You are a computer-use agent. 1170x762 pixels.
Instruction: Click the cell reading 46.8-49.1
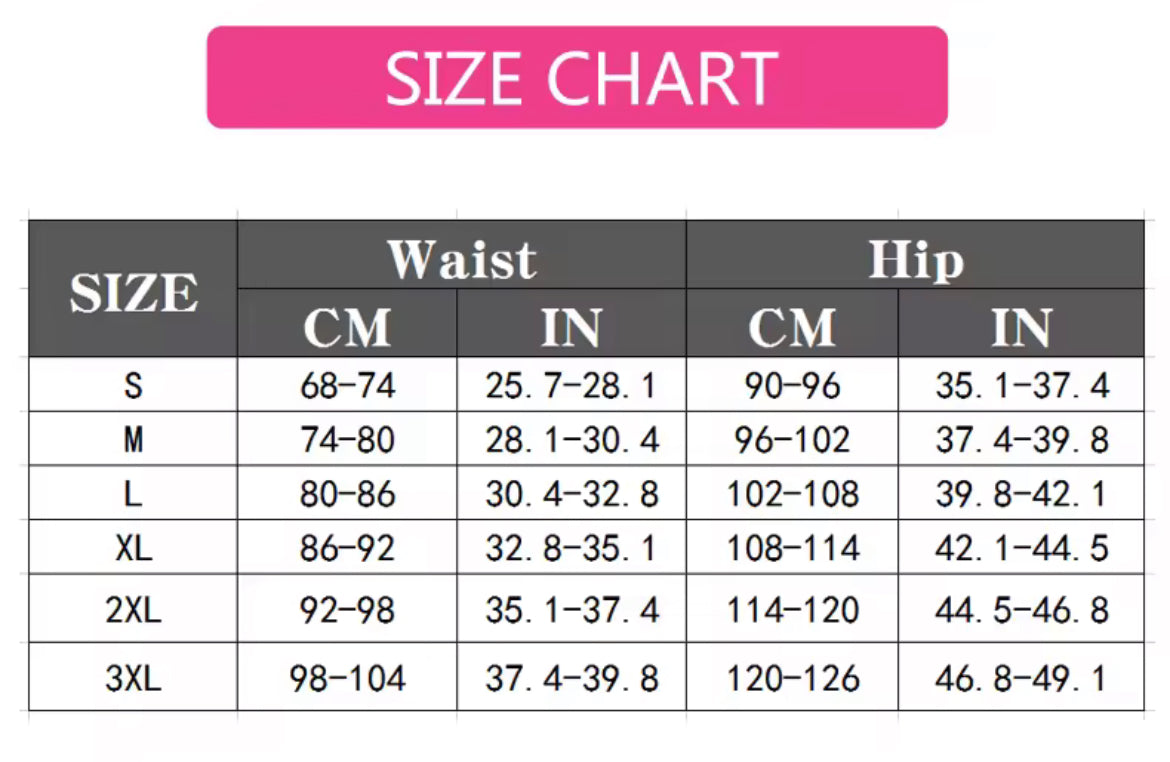[1021, 678]
